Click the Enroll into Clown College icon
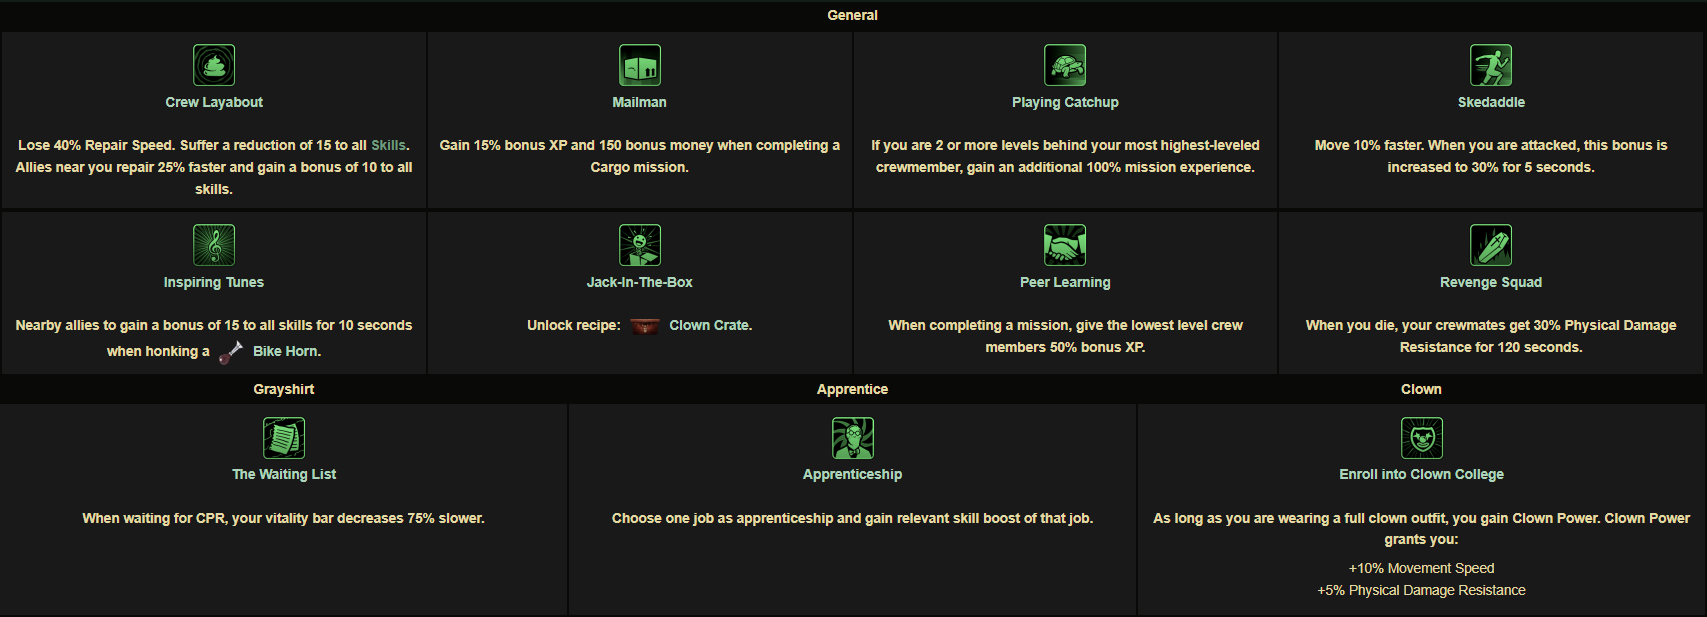 [1422, 438]
